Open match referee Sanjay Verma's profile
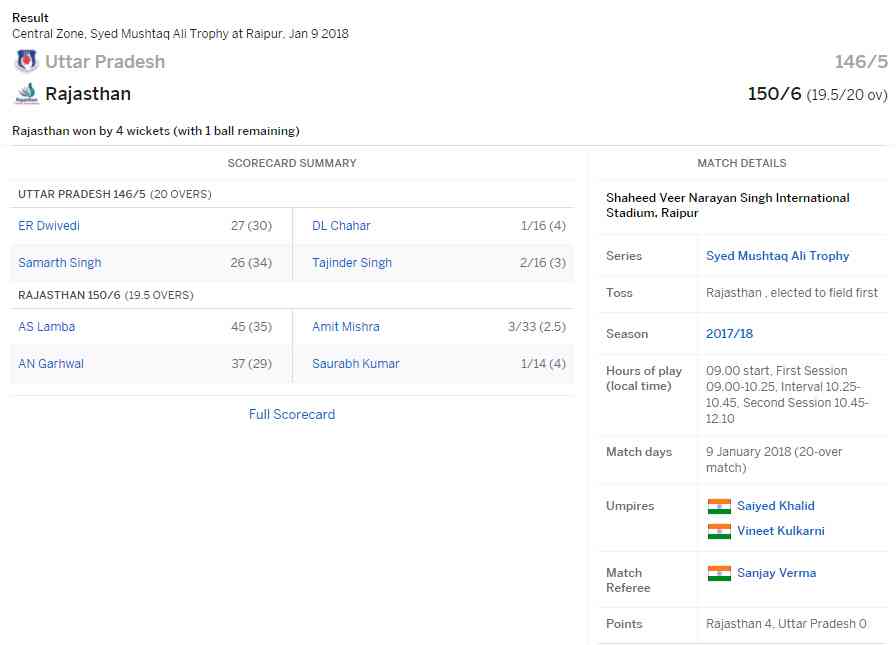 point(776,573)
